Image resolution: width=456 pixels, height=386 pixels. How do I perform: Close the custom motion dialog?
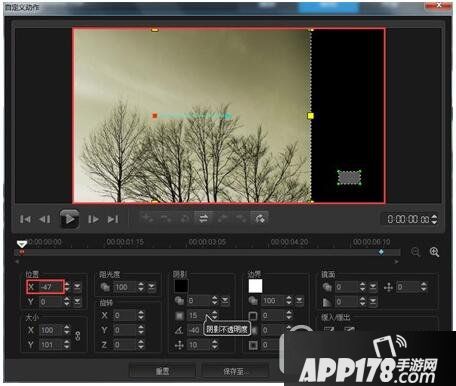coord(439,5)
